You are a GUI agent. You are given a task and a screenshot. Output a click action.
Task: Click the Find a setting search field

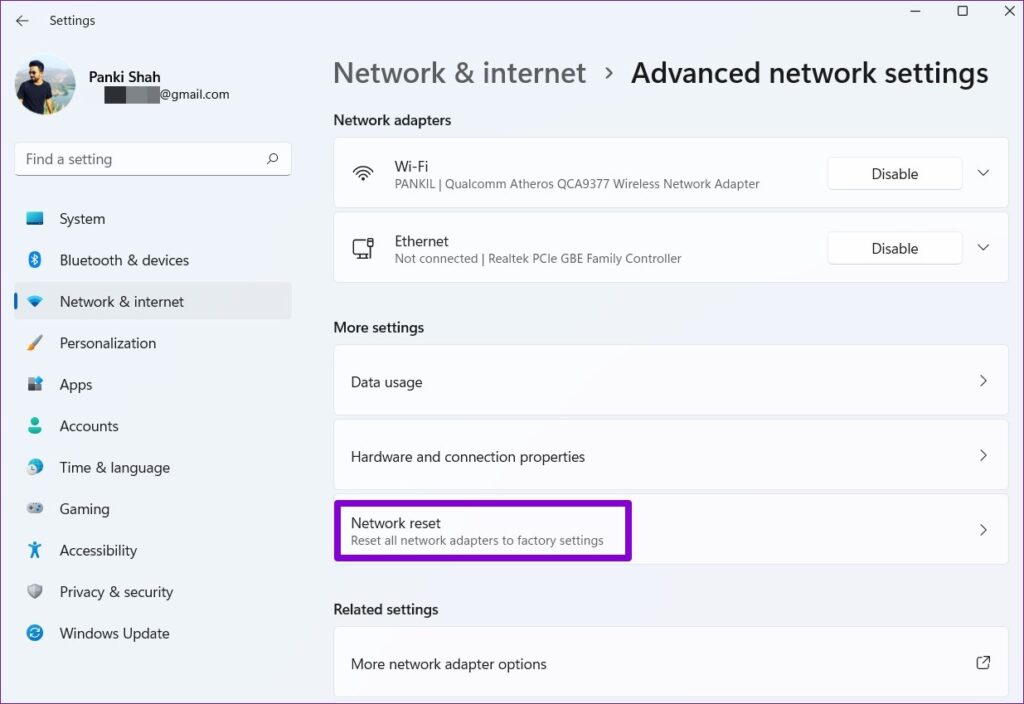(152, 159)
